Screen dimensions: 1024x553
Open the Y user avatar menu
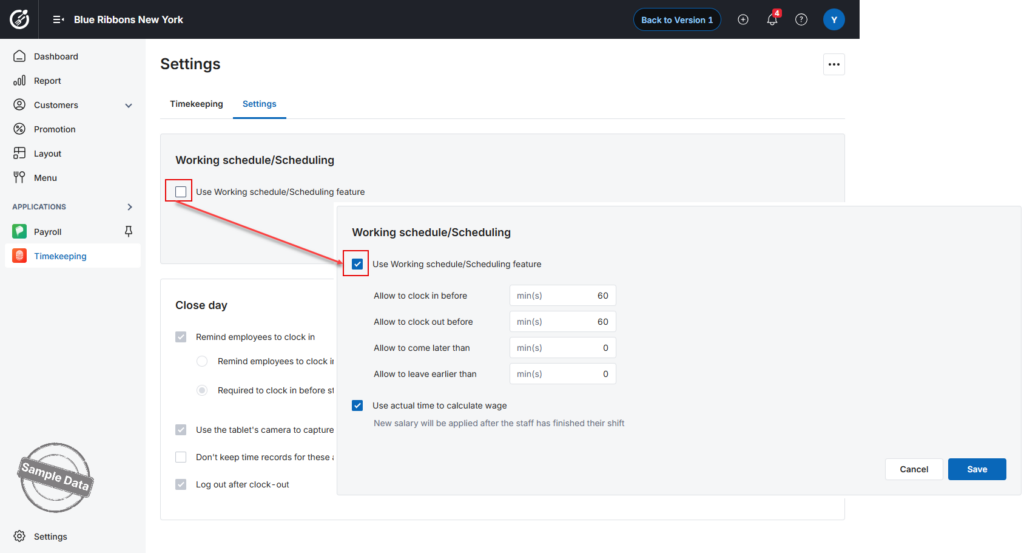click(x=834, y=20)
